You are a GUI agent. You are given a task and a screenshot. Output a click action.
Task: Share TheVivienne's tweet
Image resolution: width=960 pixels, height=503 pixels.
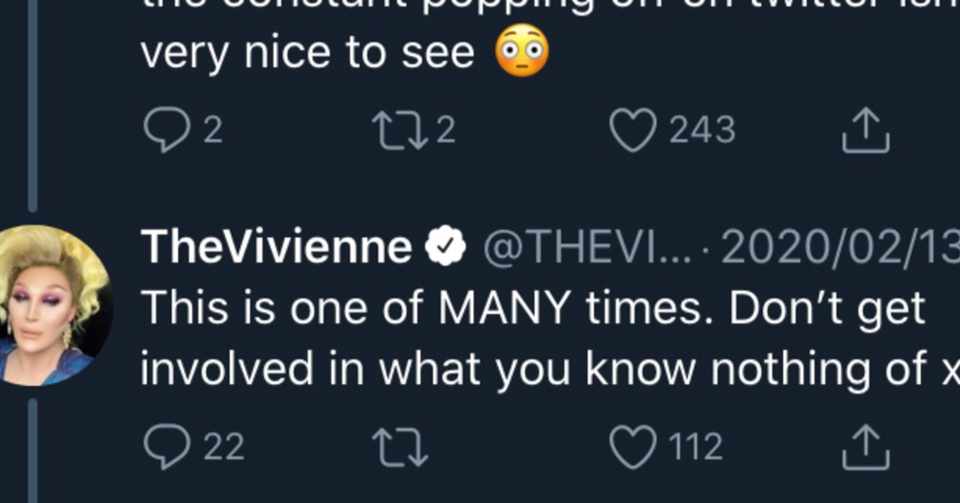[865, 448]
